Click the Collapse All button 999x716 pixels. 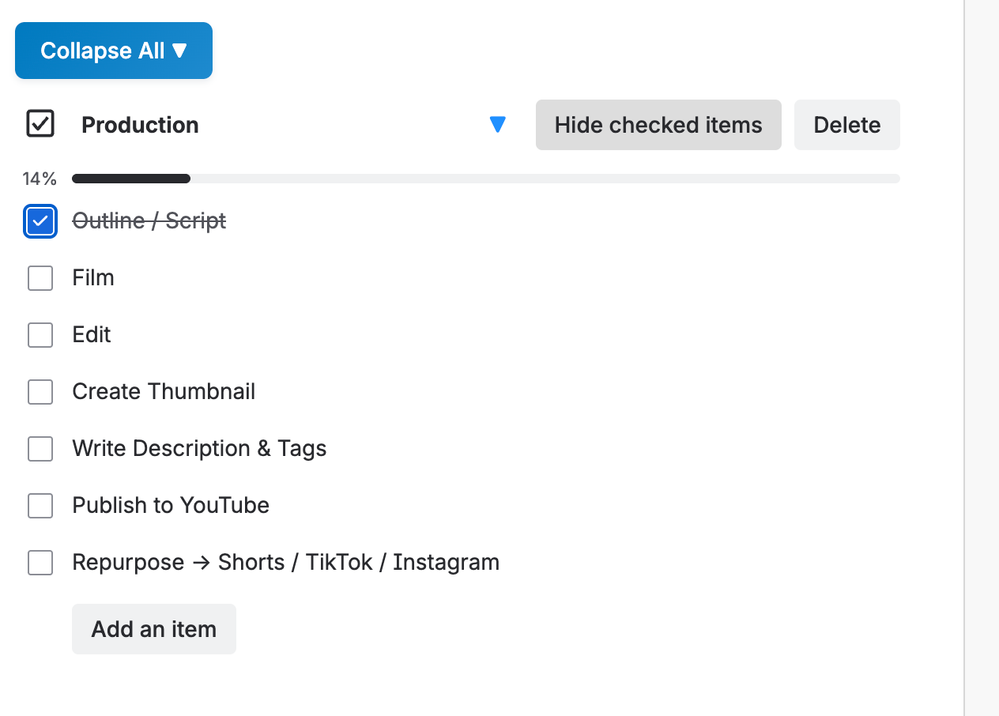pos(113,51)
